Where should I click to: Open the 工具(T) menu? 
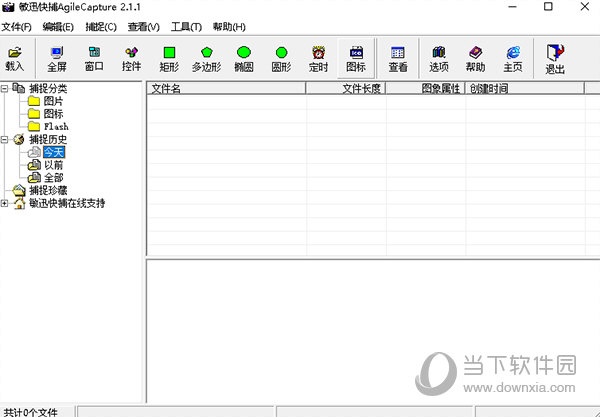click(x=186, y=27)
